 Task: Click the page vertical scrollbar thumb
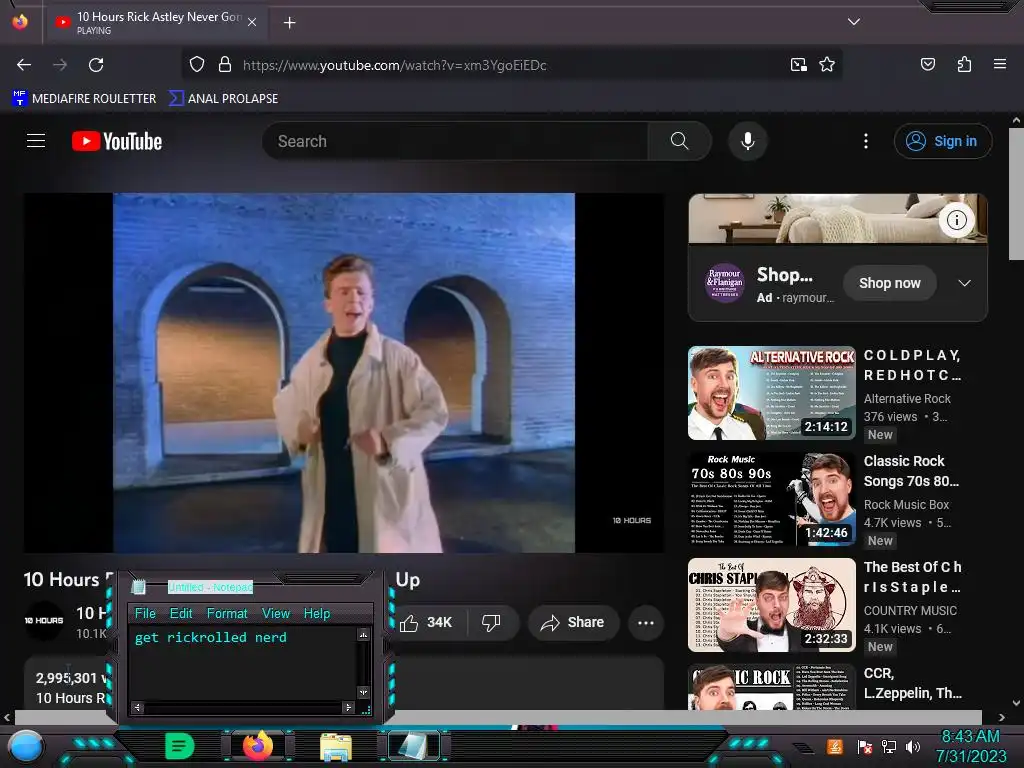coord(1016,194)
